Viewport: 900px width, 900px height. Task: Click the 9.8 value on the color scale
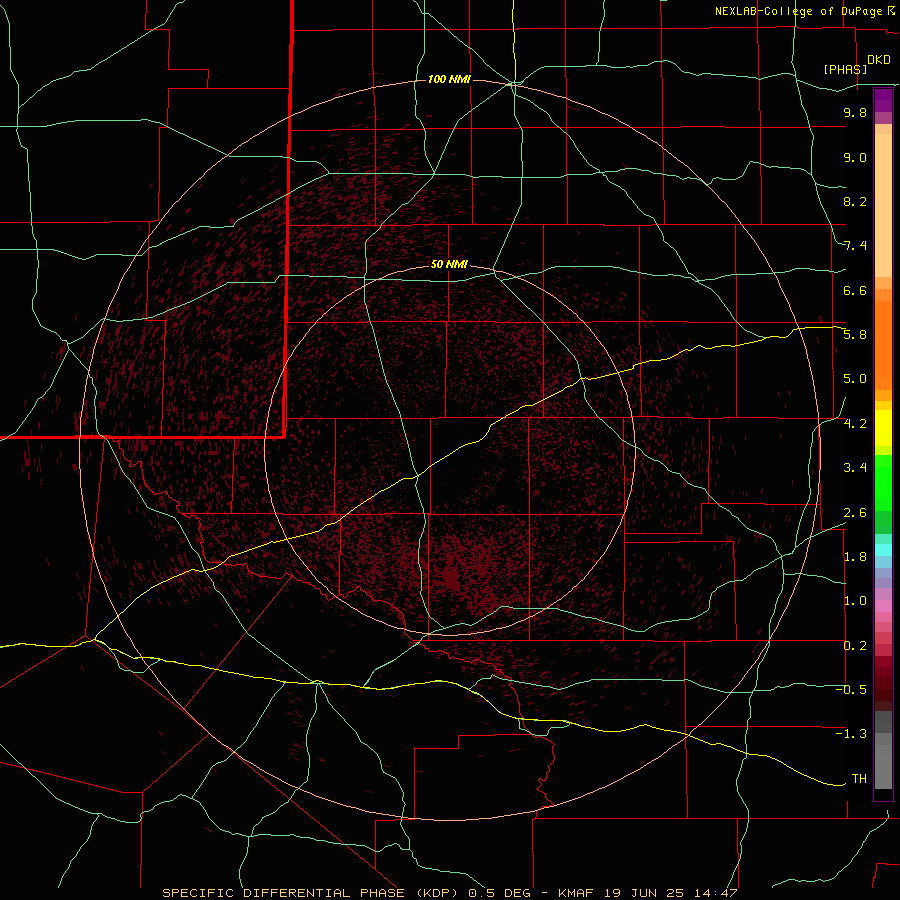pos(855,112)
